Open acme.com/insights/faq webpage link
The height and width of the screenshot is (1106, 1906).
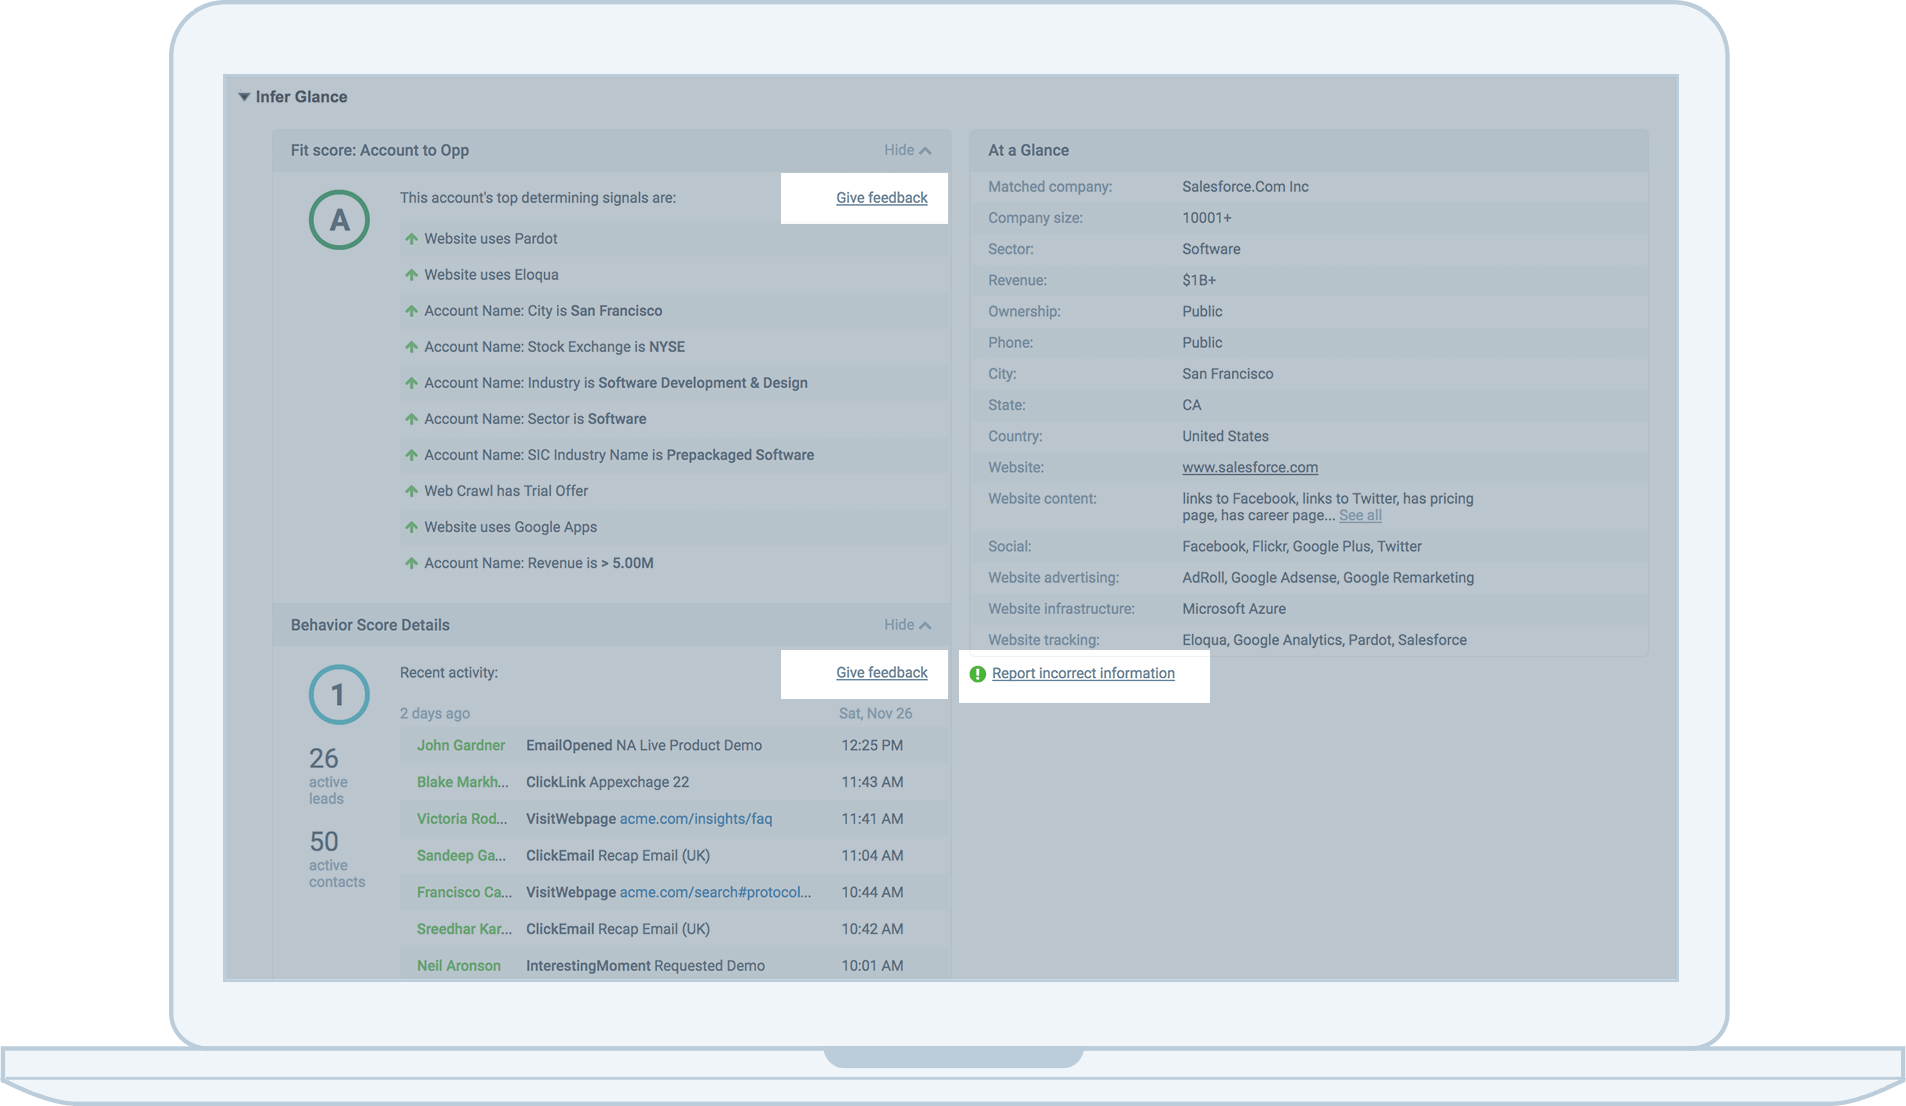point(696,819)
